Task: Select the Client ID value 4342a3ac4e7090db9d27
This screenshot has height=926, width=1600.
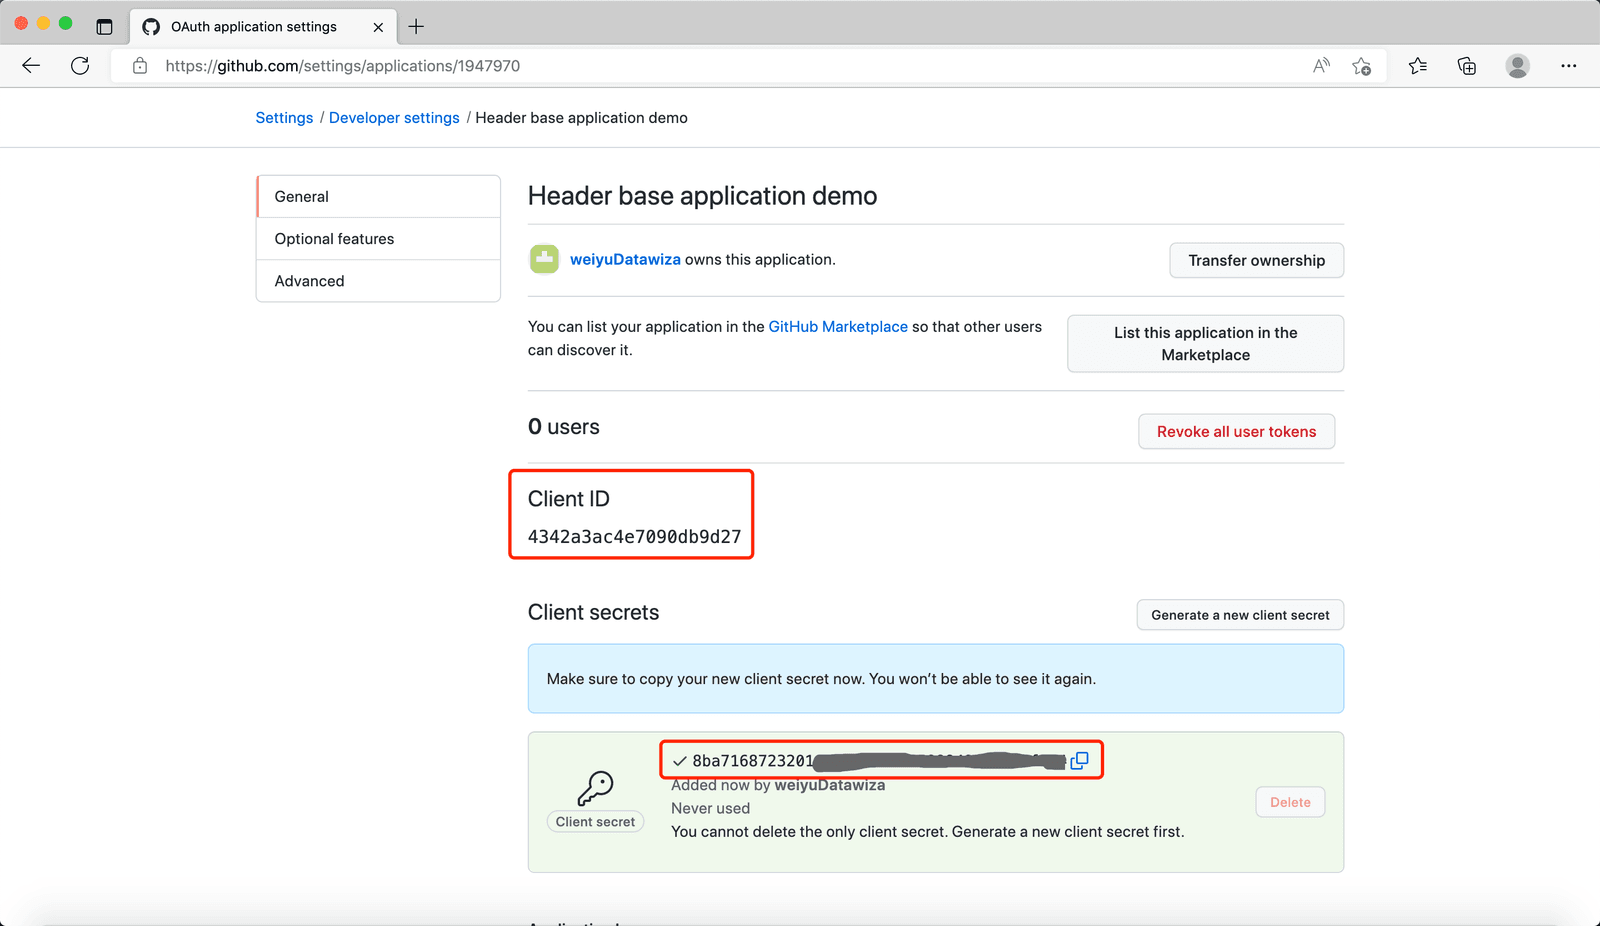Action: tap(634, 537)
